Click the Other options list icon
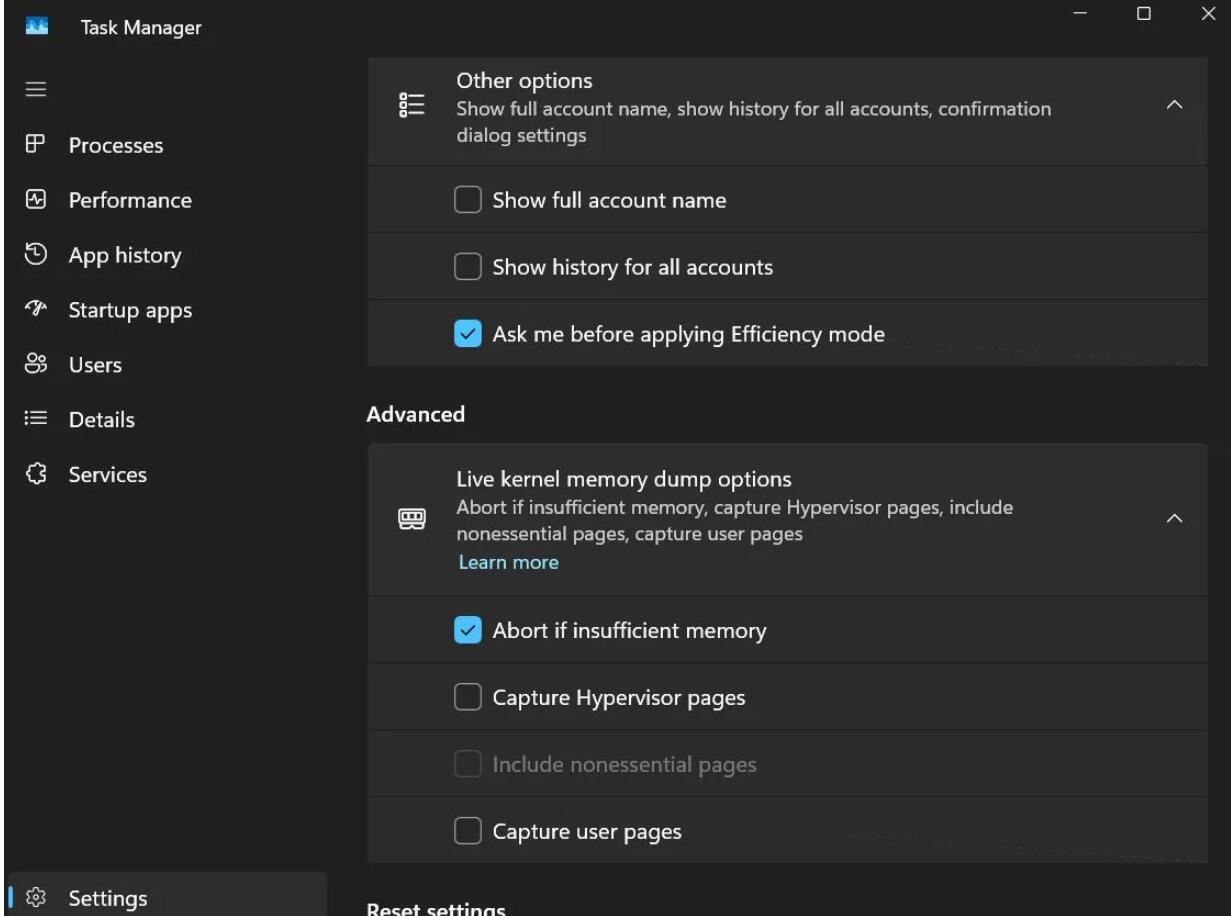 tap(410, 104)
